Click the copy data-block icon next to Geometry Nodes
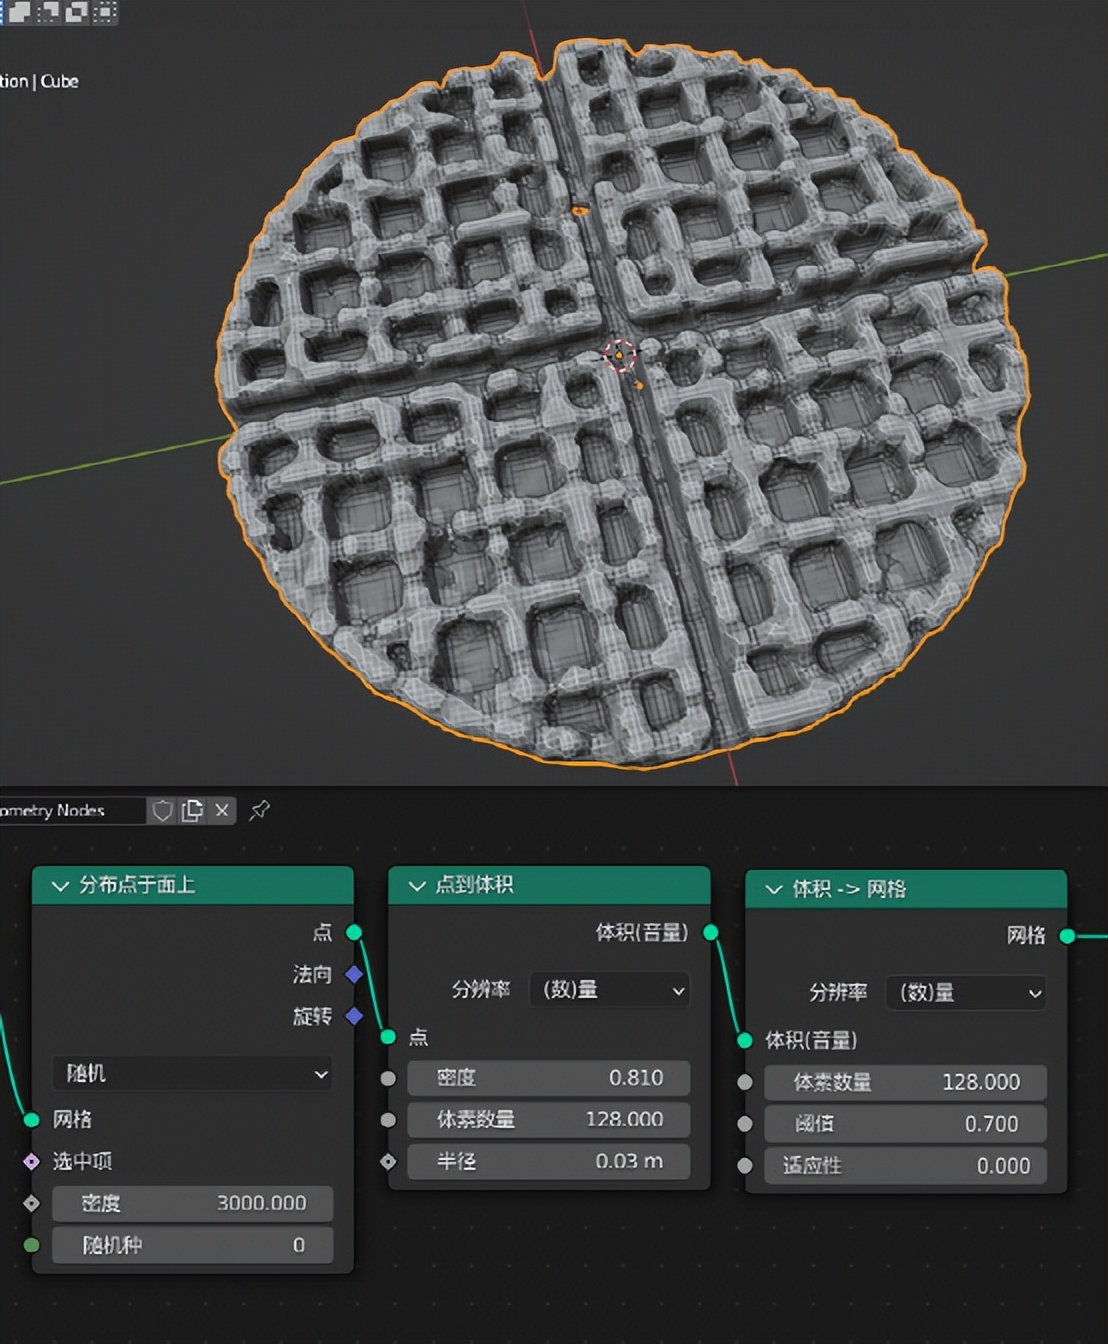This screenshot has height=1344, width=1108. click(192, 810)
